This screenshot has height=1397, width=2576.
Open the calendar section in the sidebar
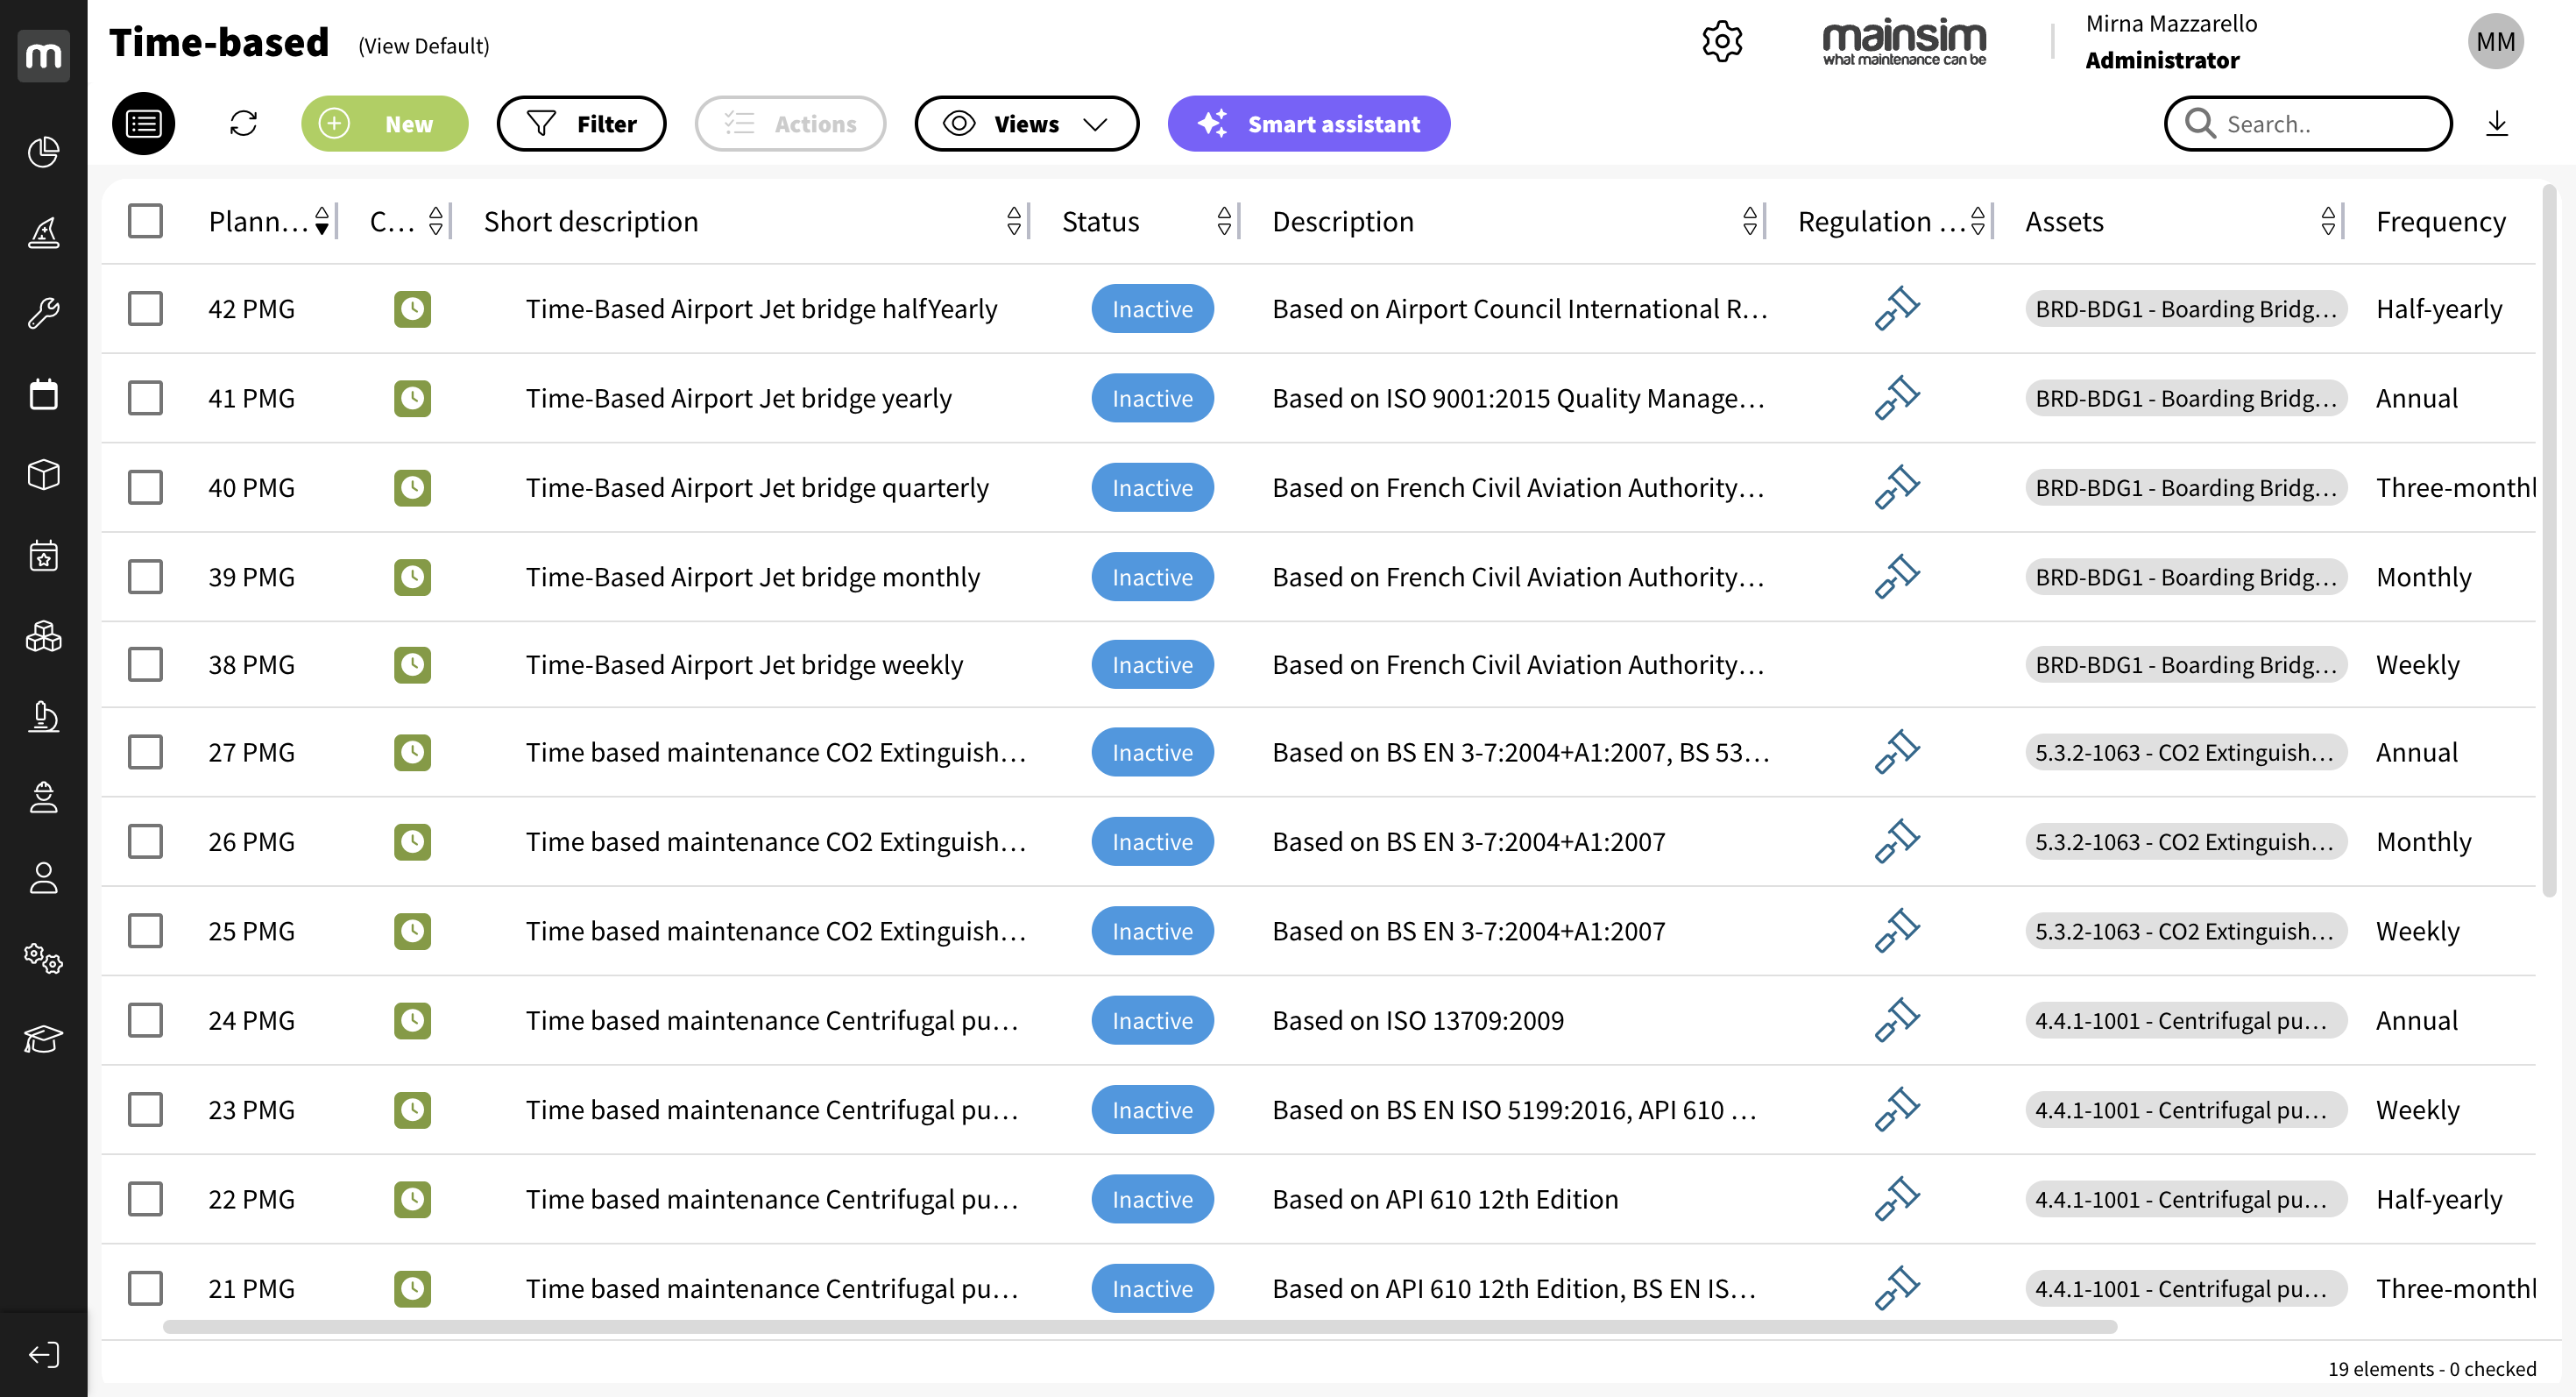(44, 394)
